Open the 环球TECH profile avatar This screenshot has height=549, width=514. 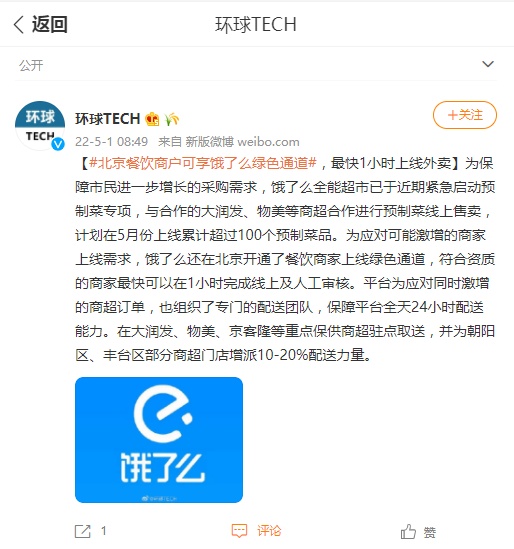click(40, 126)
